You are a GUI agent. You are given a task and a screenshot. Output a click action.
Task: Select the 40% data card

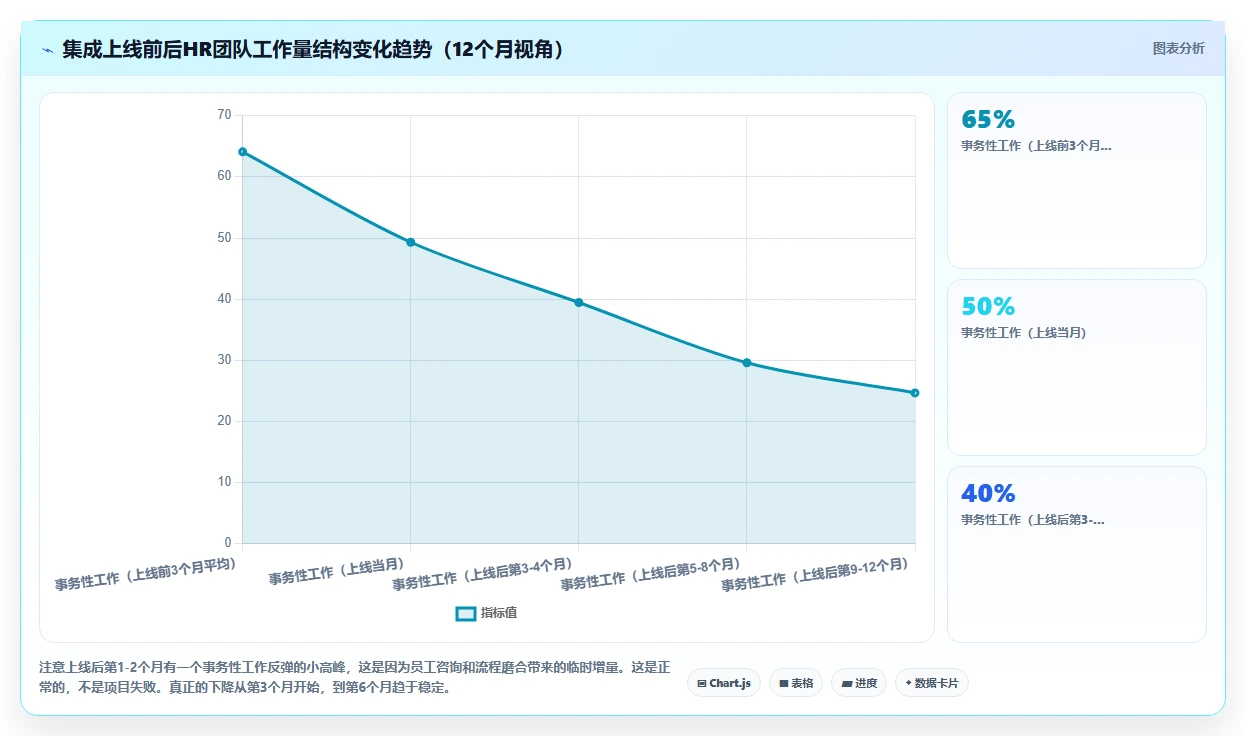[1076, 554]
